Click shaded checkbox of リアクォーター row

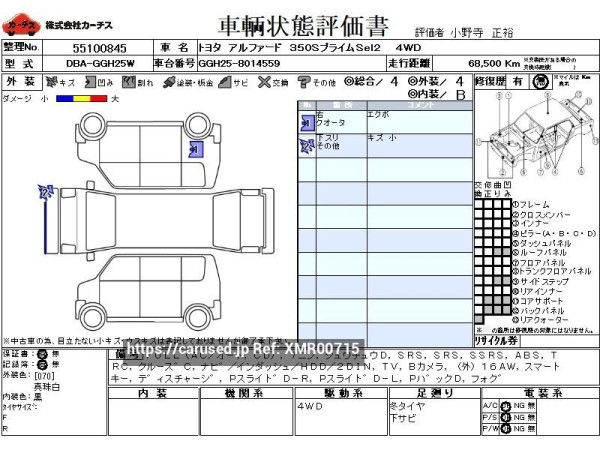479,319
